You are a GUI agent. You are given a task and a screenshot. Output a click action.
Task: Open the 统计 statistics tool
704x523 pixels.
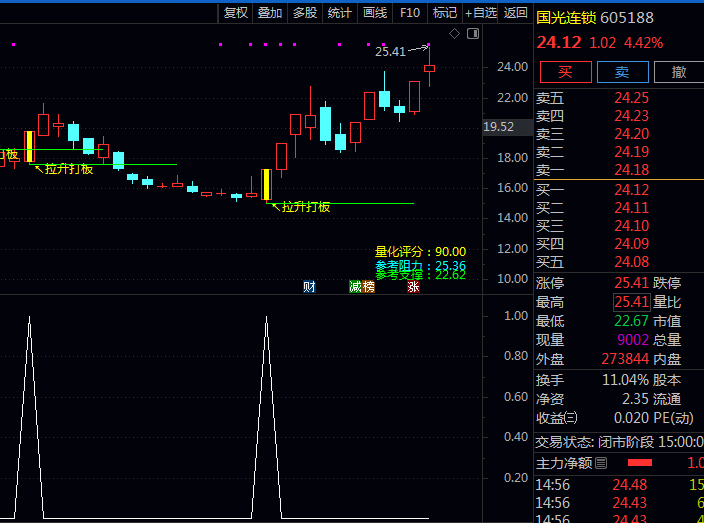click(339, 13)
